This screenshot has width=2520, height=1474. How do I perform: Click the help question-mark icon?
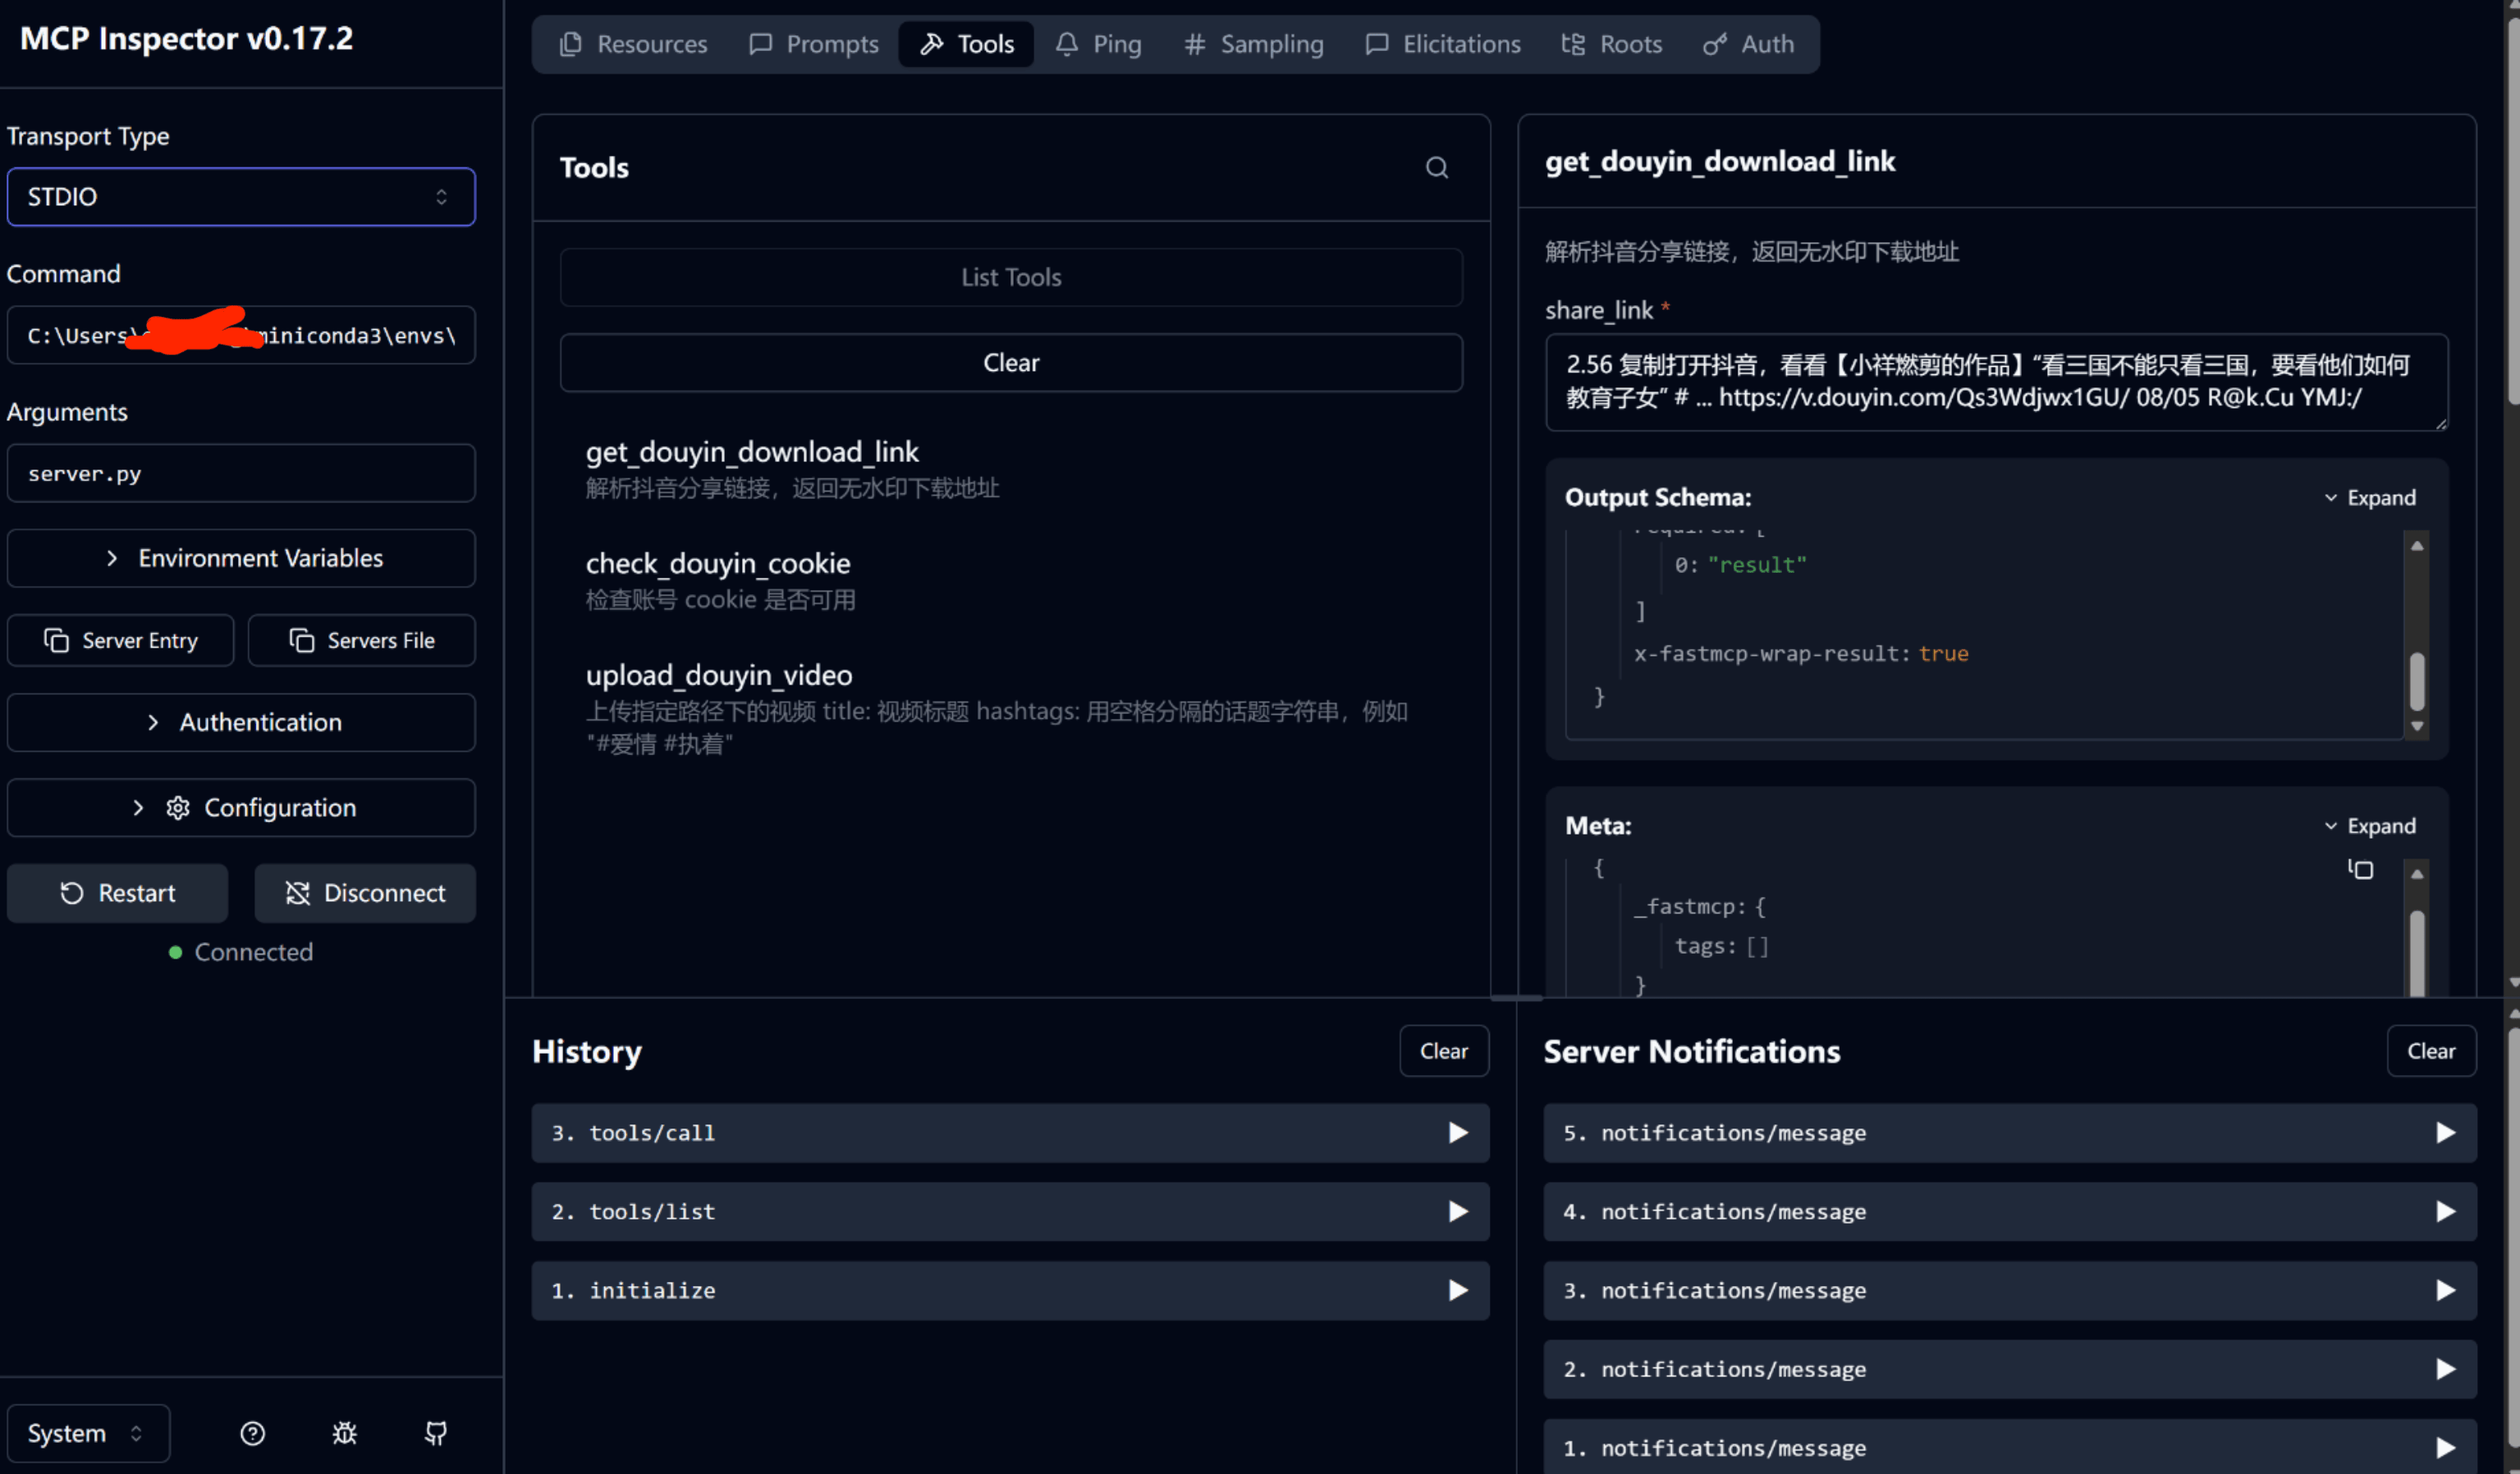pyautogui.click(x=253, y=1433)
